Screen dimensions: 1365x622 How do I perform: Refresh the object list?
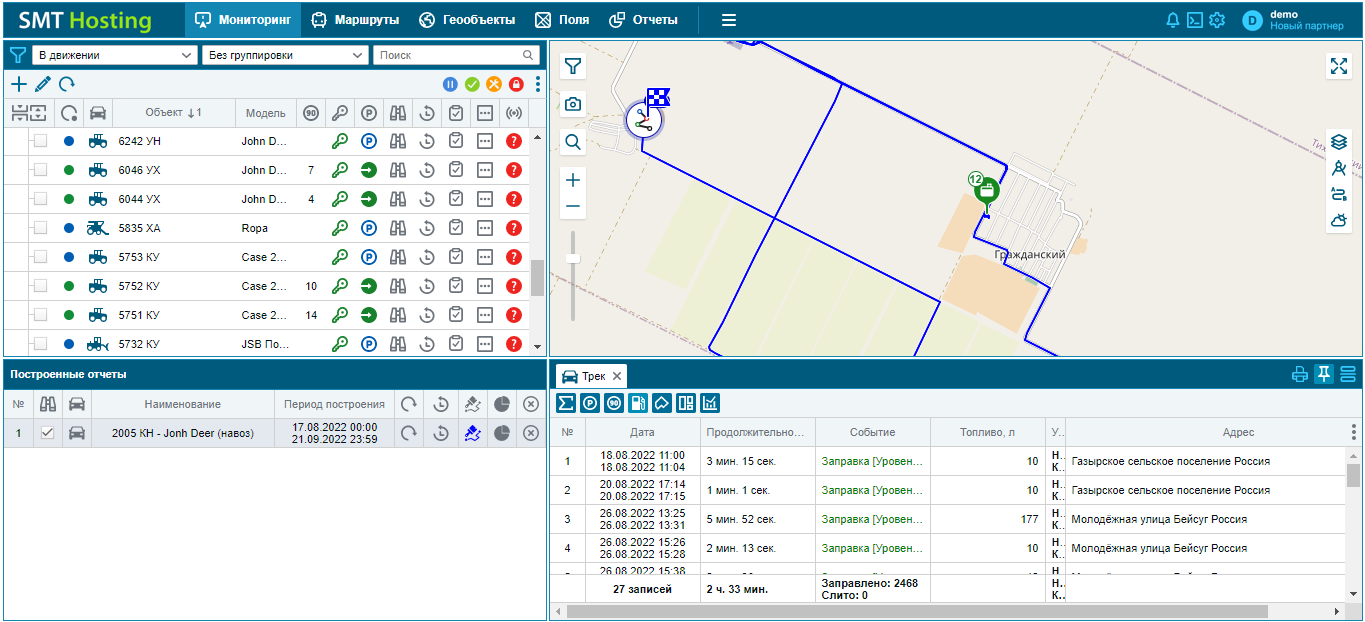(x=67, y=84)
